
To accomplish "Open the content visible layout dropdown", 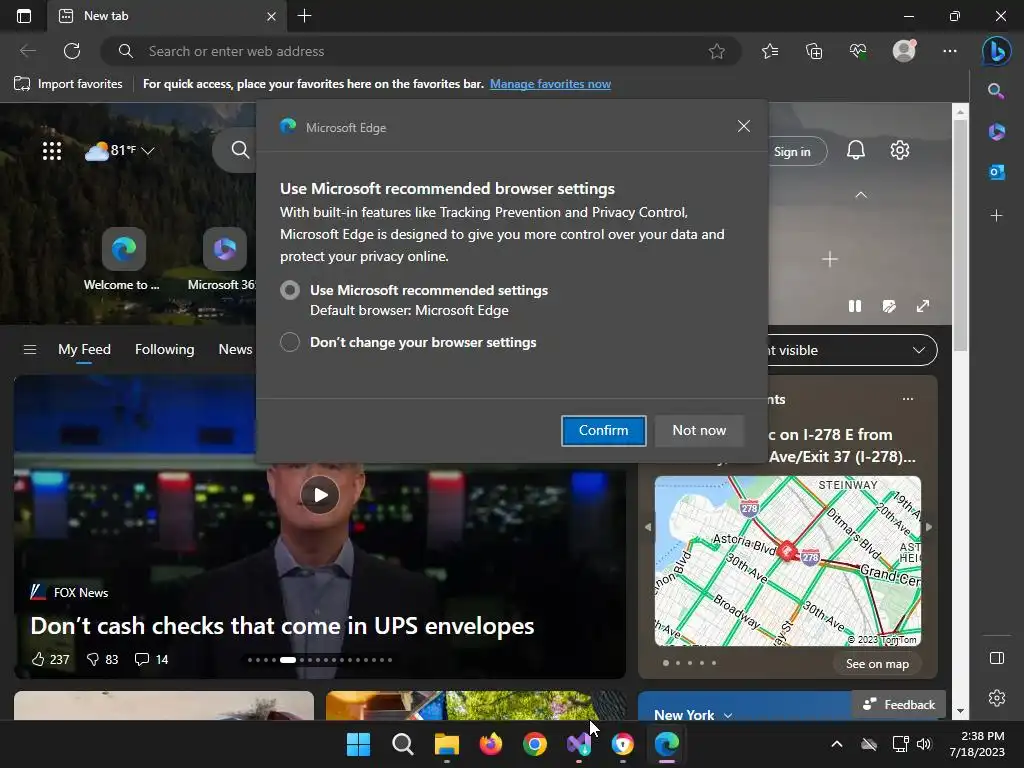I will coord(852,350).
